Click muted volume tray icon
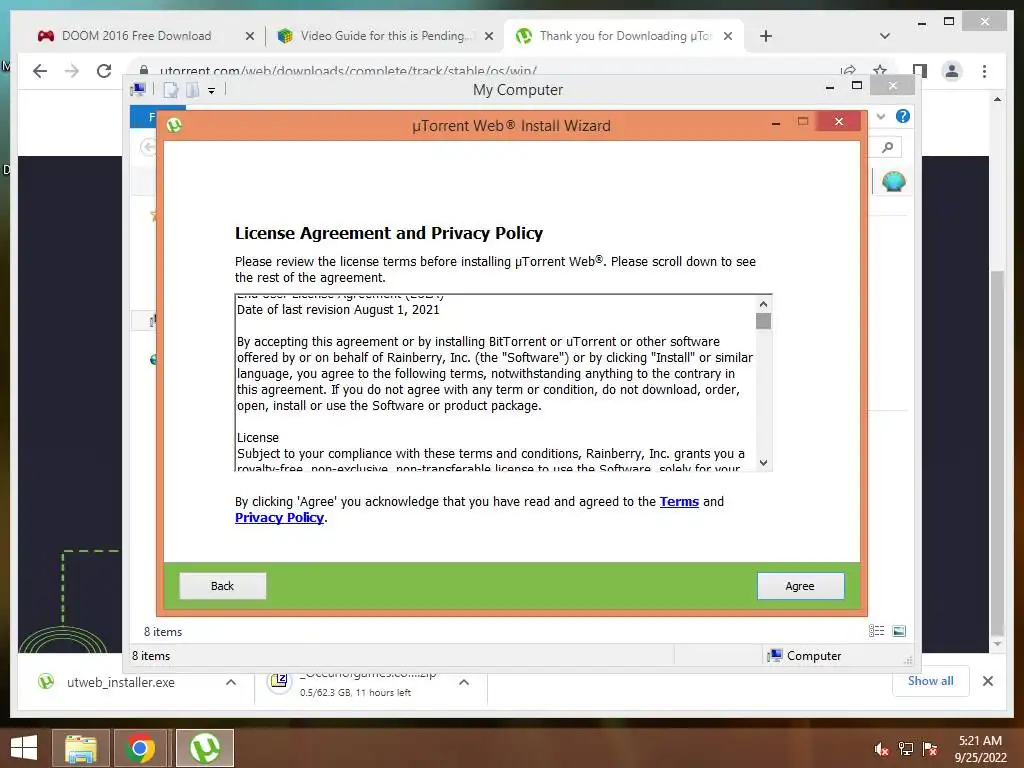This screenshot has width=1024, height=768. click(x=881, y=749)
